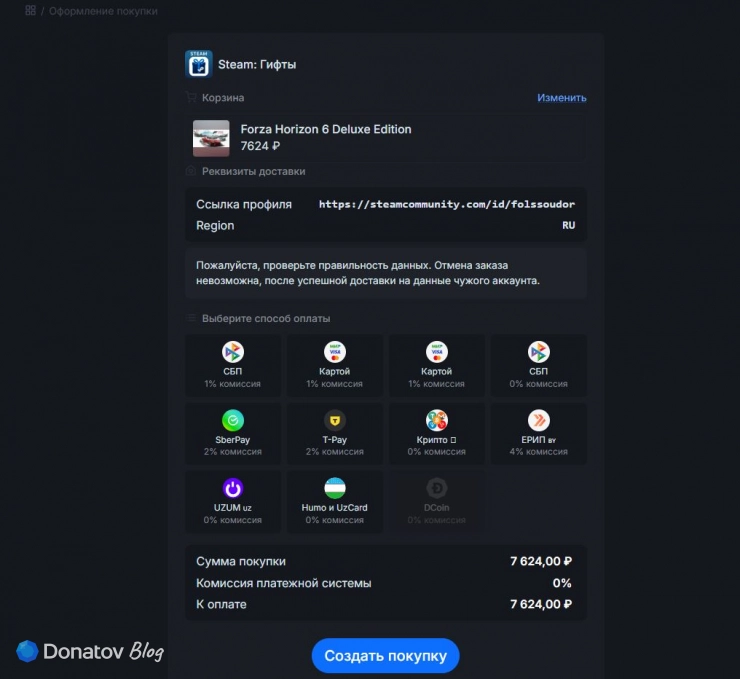Click the list icon beside Выберите способ оплаты
The width and height of the screenshot is (740, 679).
[191, 318]
